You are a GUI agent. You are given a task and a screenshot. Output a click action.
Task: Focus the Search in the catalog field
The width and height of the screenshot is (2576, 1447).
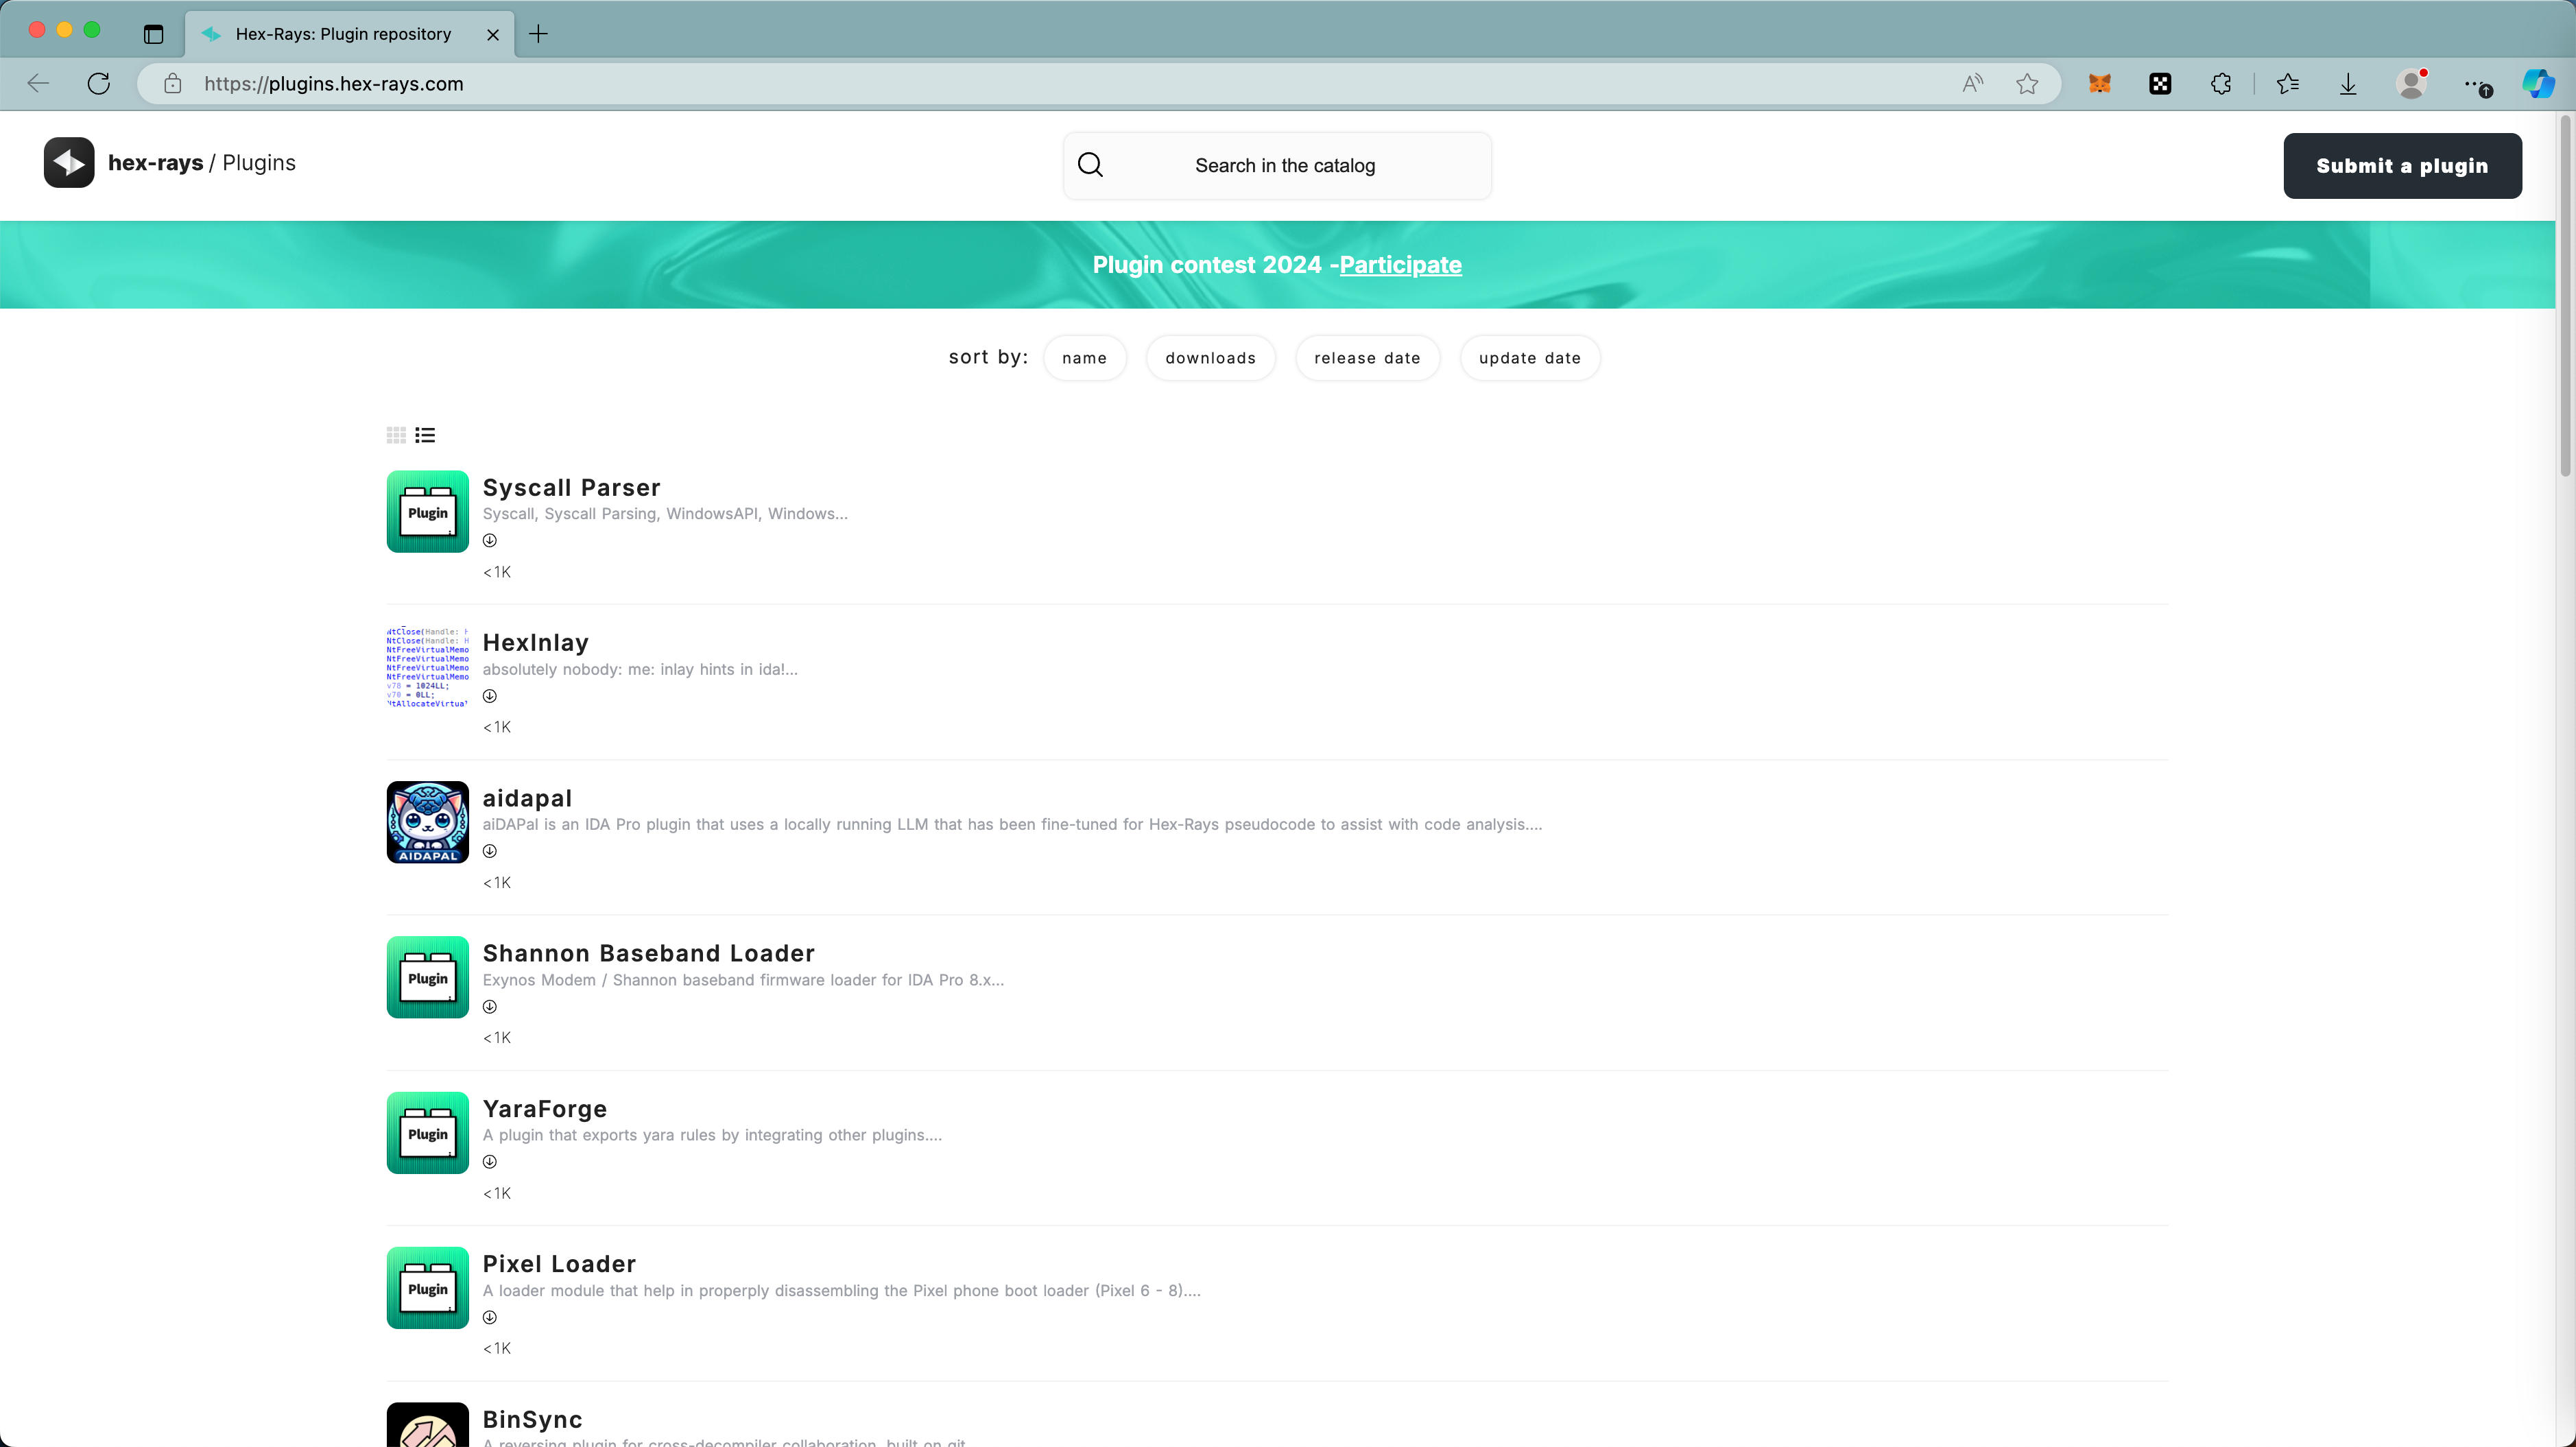click(1277, 166)
